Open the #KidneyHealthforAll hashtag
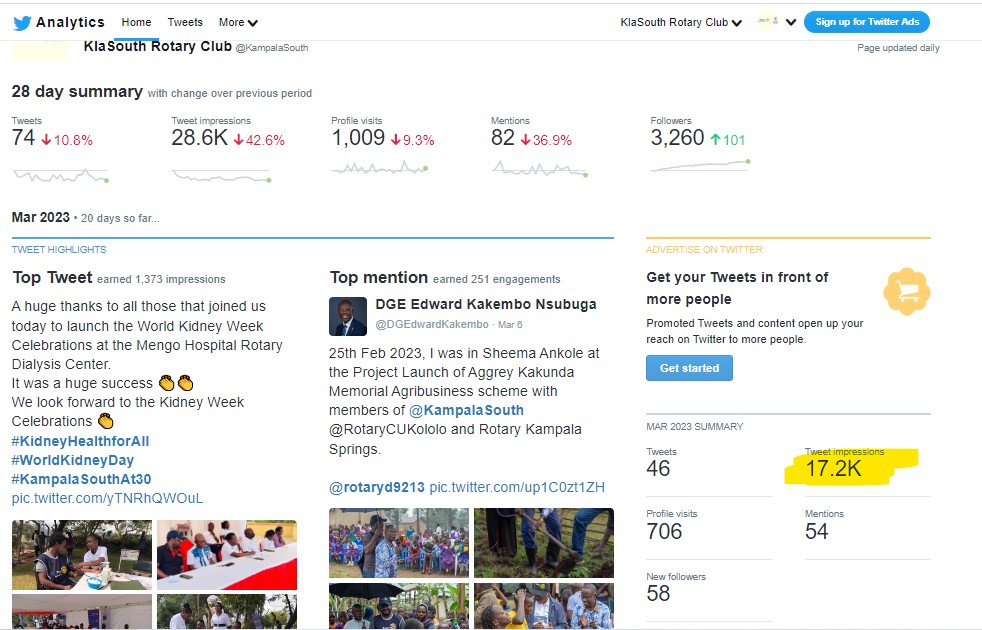 pyautogui.click(x=80, y=441)
